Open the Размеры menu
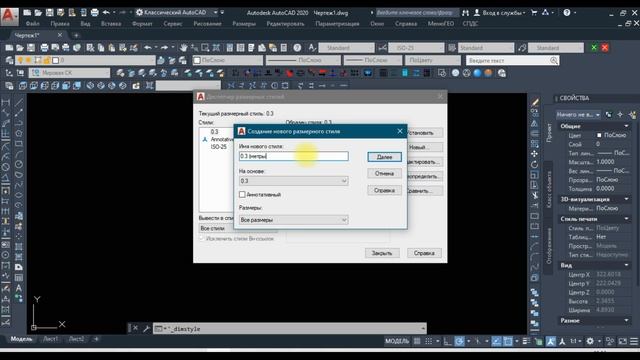 (244, 24)
